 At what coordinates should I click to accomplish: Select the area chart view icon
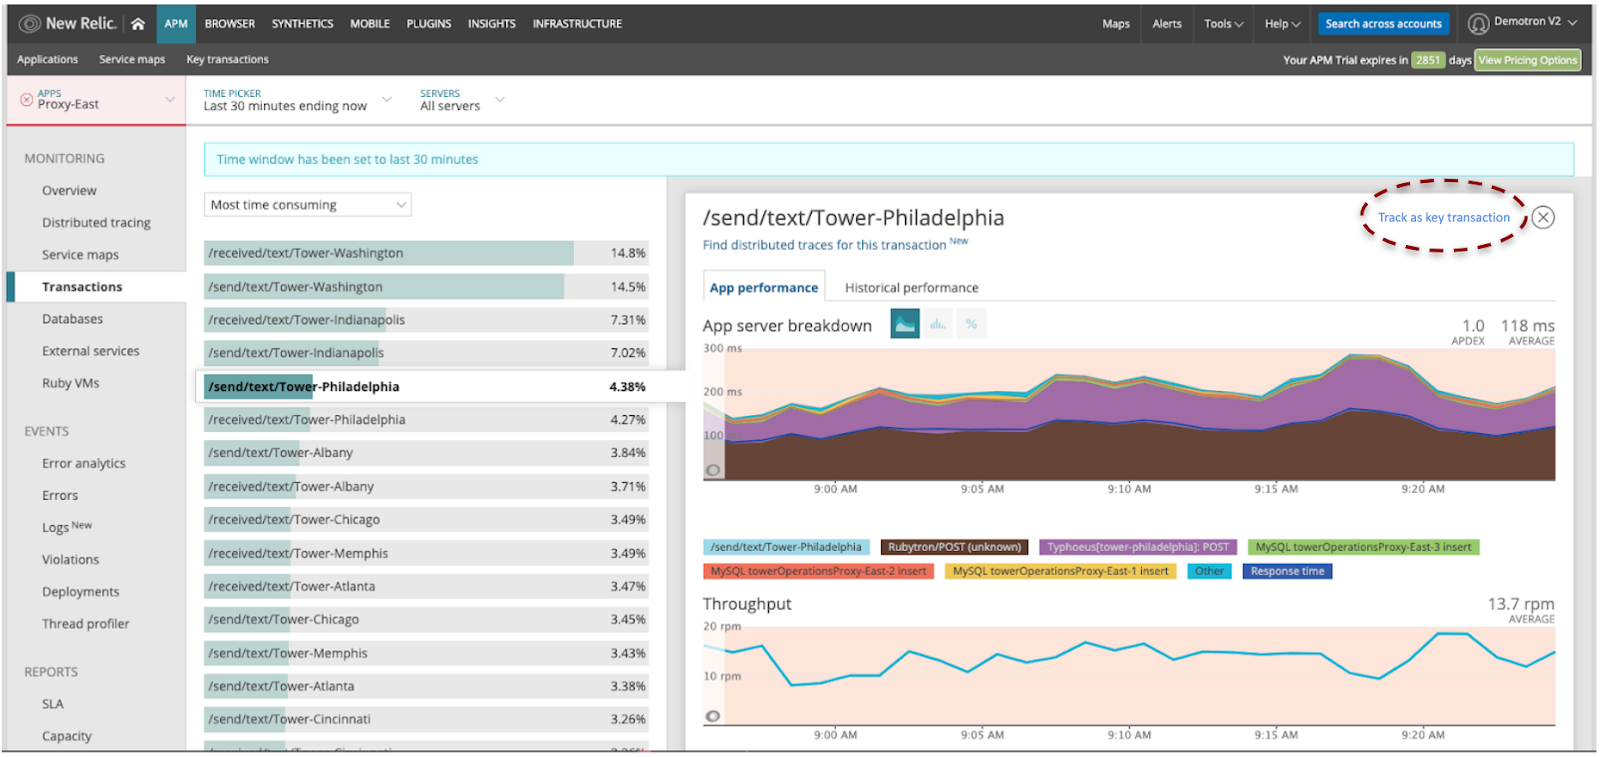coord(905,324)
